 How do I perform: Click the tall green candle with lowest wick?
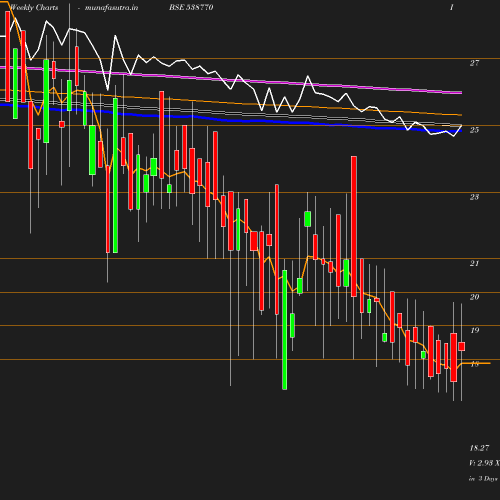285,330
